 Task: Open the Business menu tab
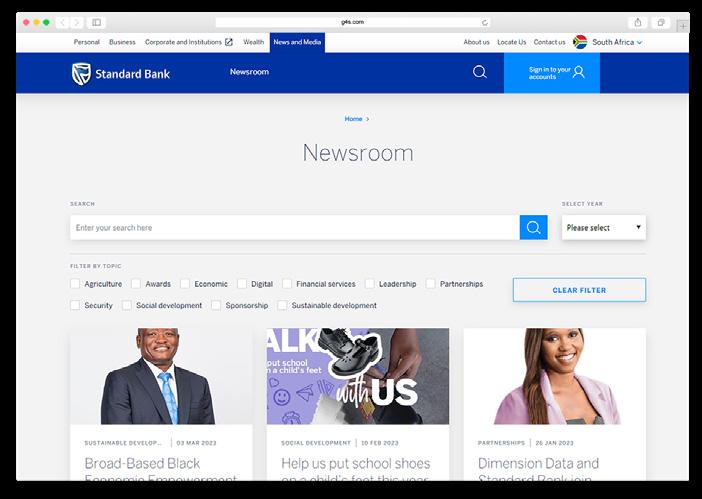[122, 42]
